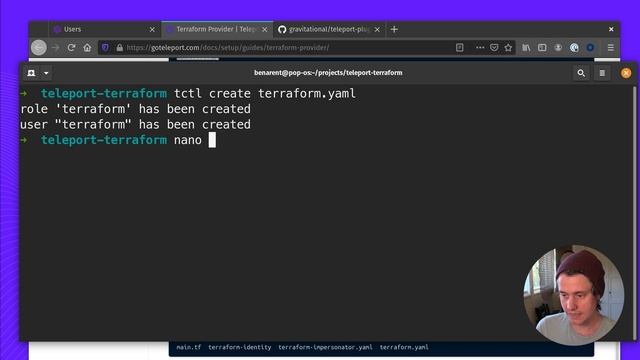Open new terminal tab icon

[x=31, y=73]
